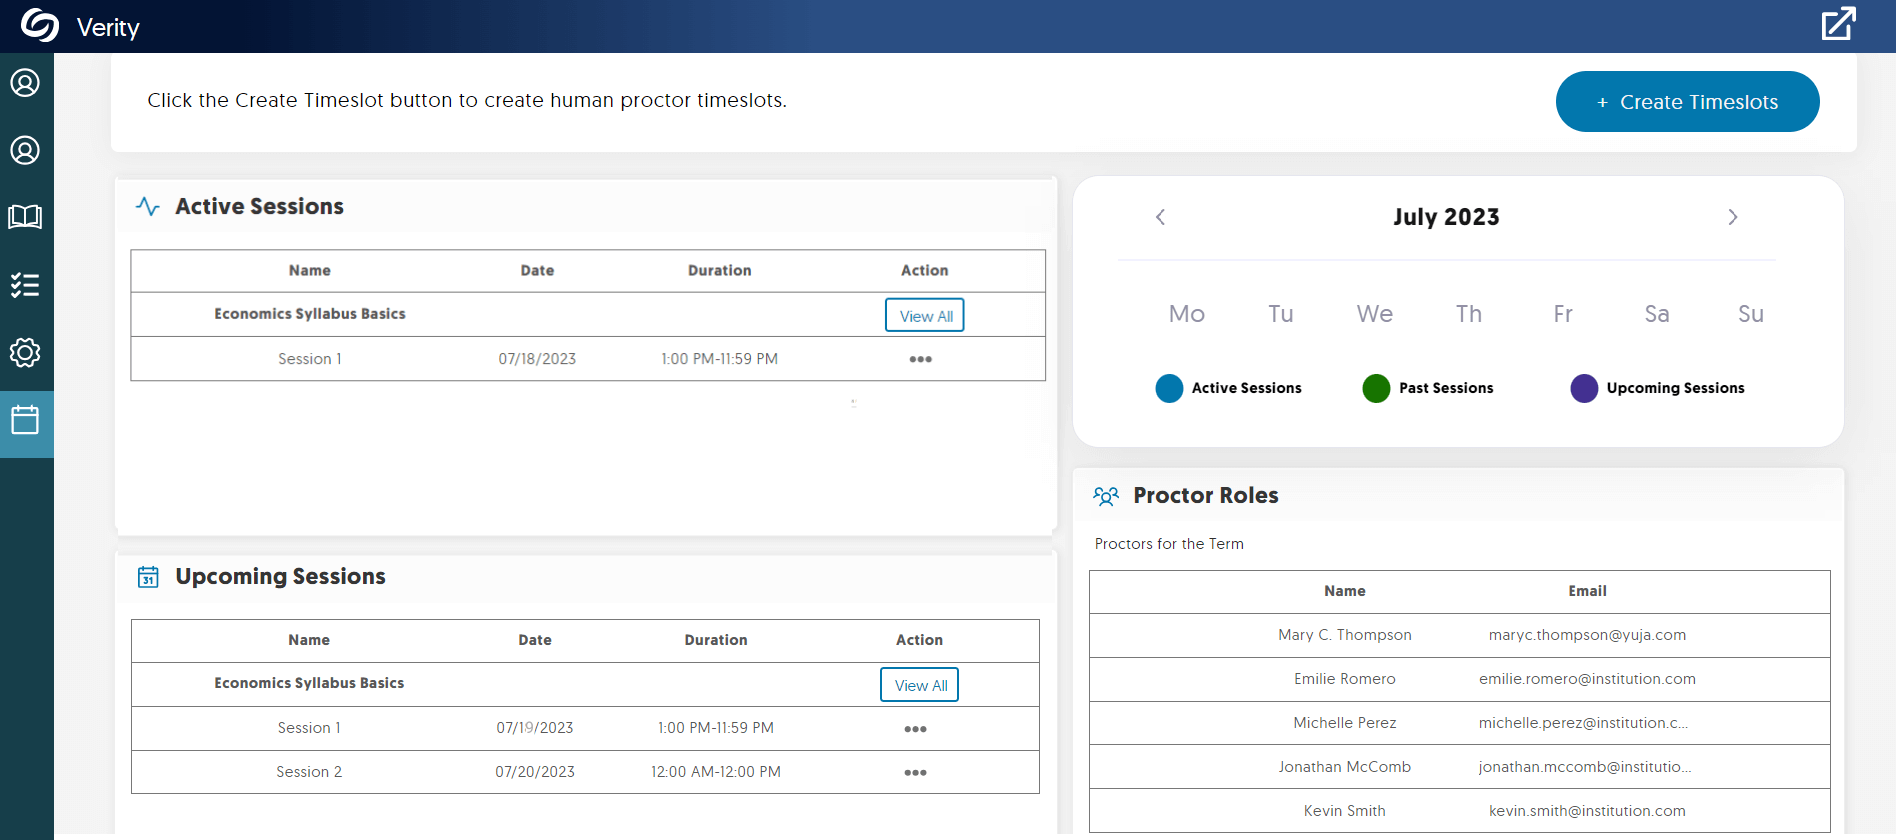This screenshot has height=840, width=1896.
Task: Click Session 1 in the Upcoming Sessions table
Action: coord(309,728)
